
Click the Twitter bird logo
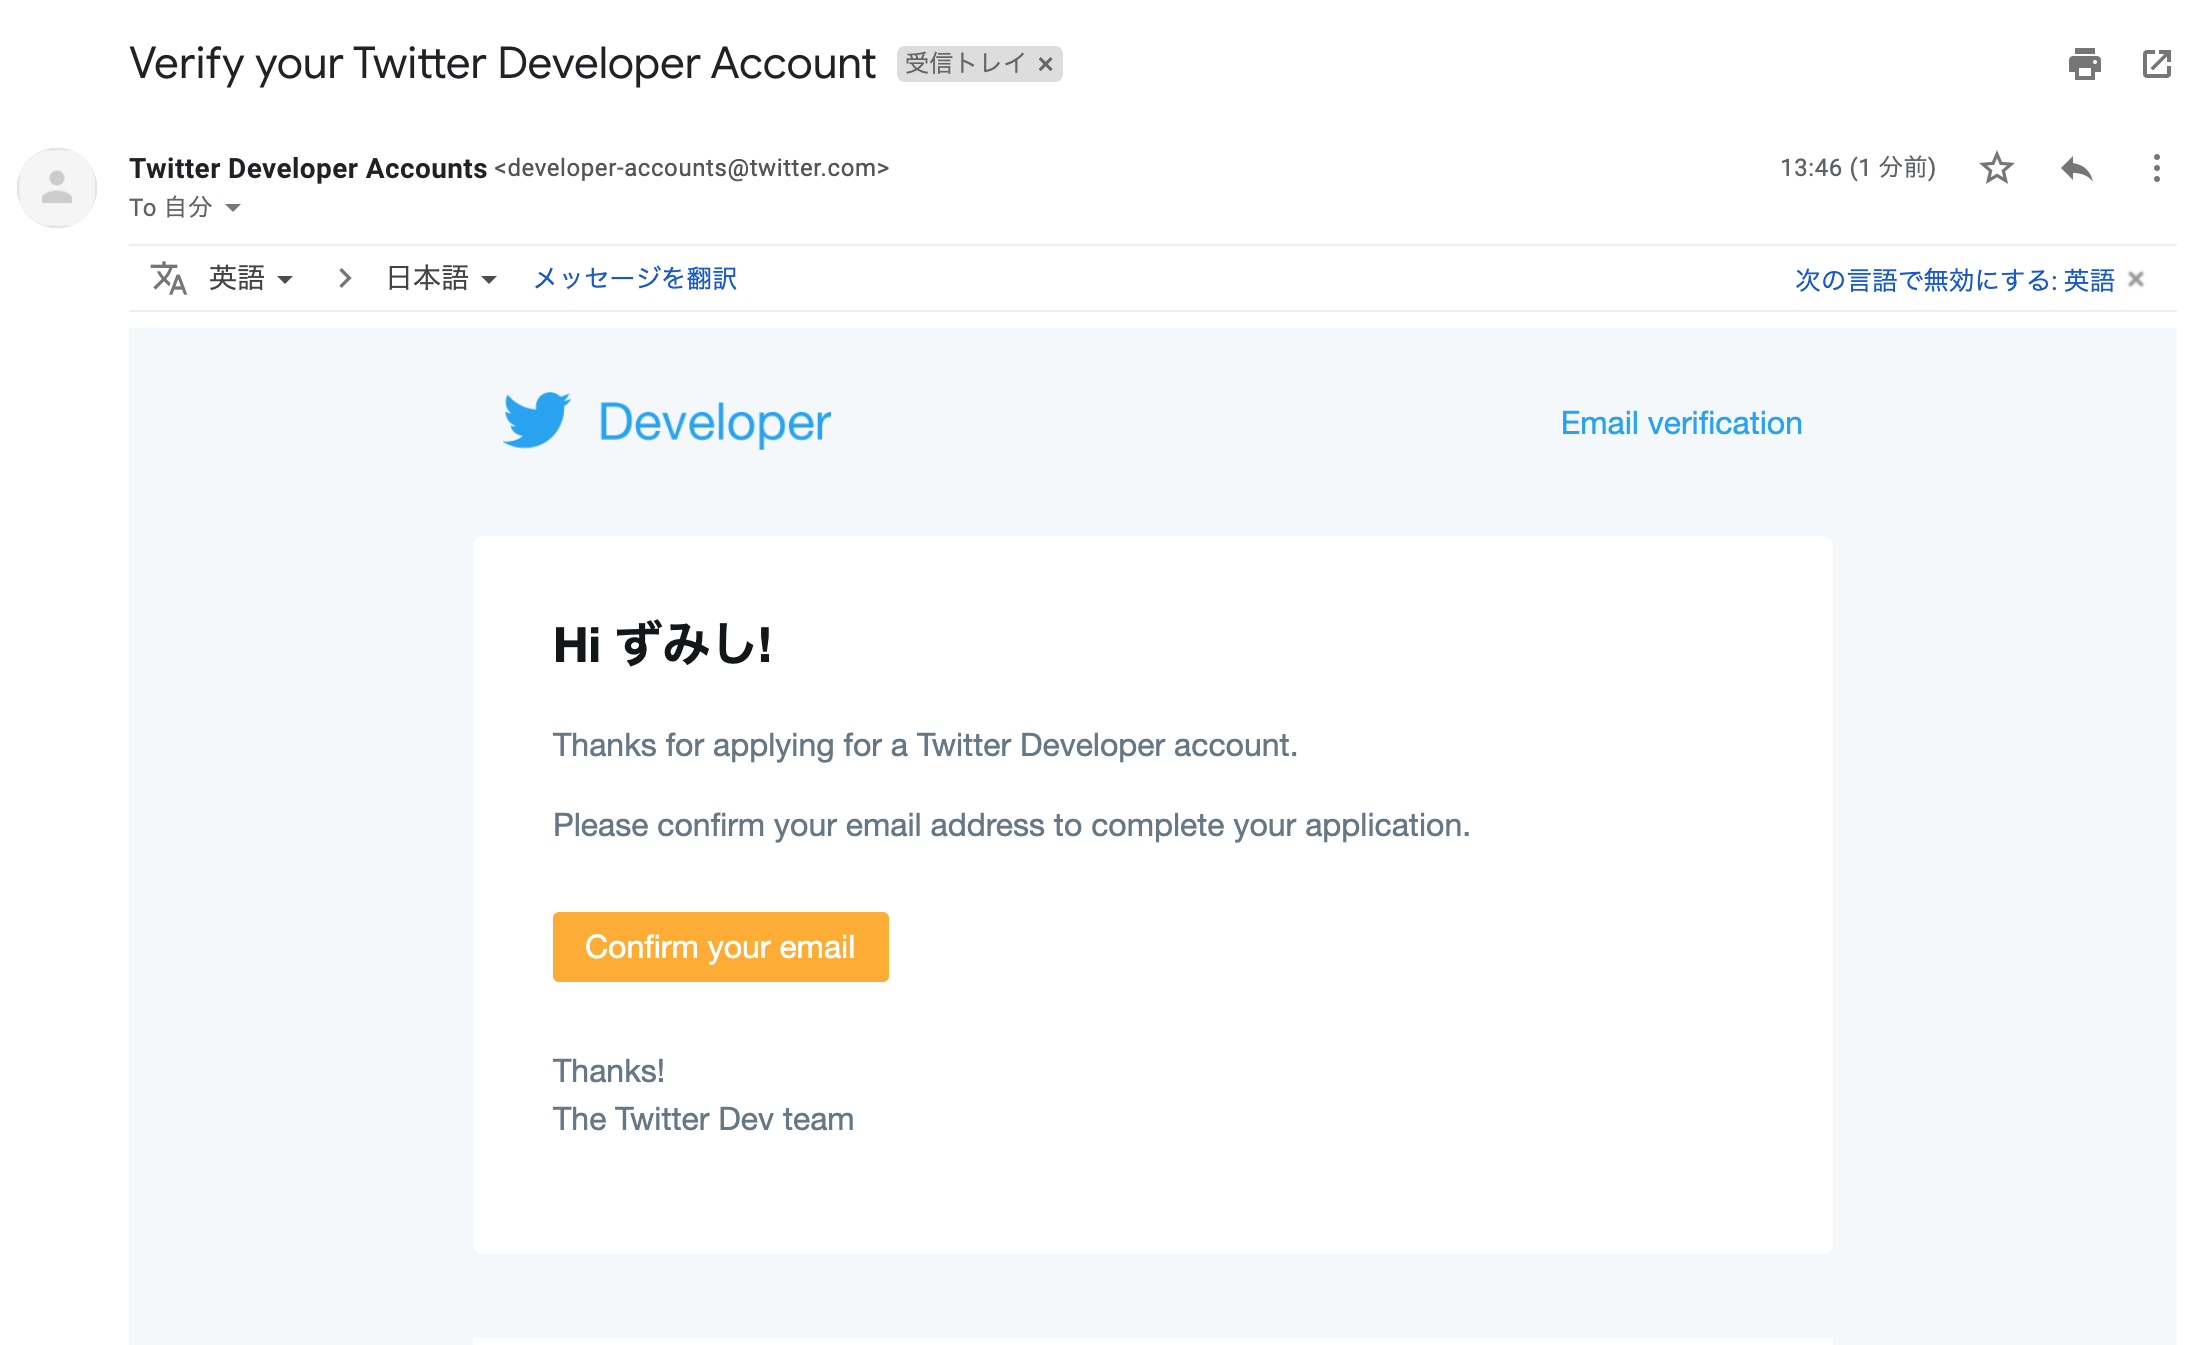click(x=536, y=420)
